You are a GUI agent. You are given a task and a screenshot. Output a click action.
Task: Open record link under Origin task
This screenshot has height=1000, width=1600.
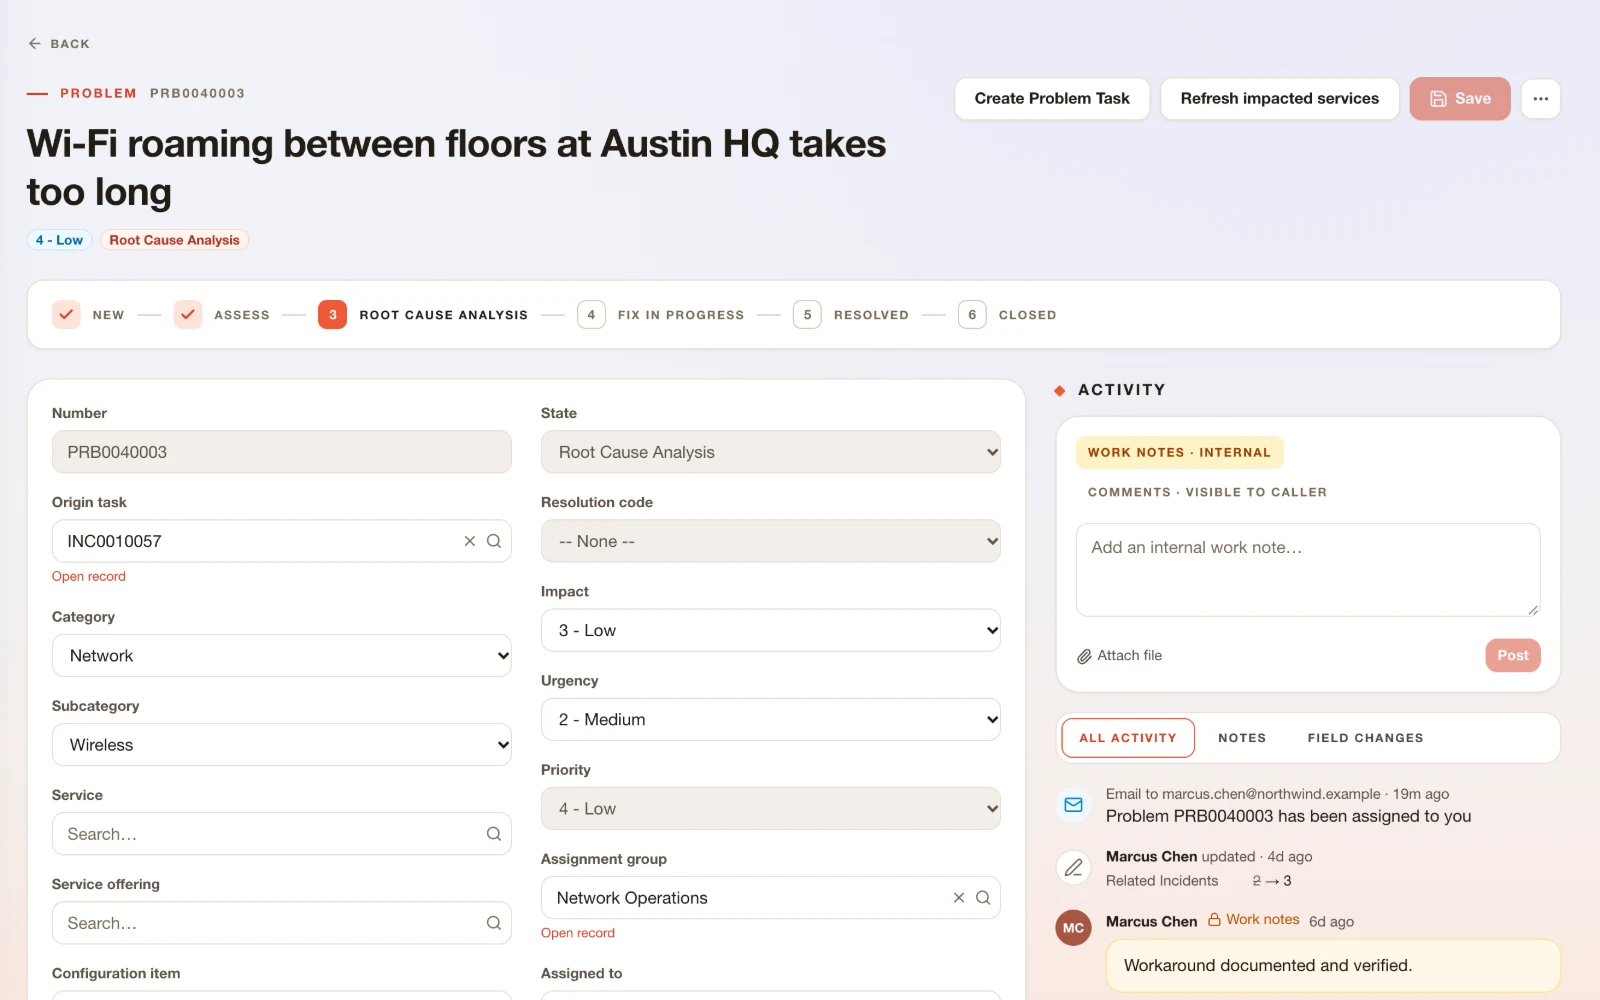point(89,577)
